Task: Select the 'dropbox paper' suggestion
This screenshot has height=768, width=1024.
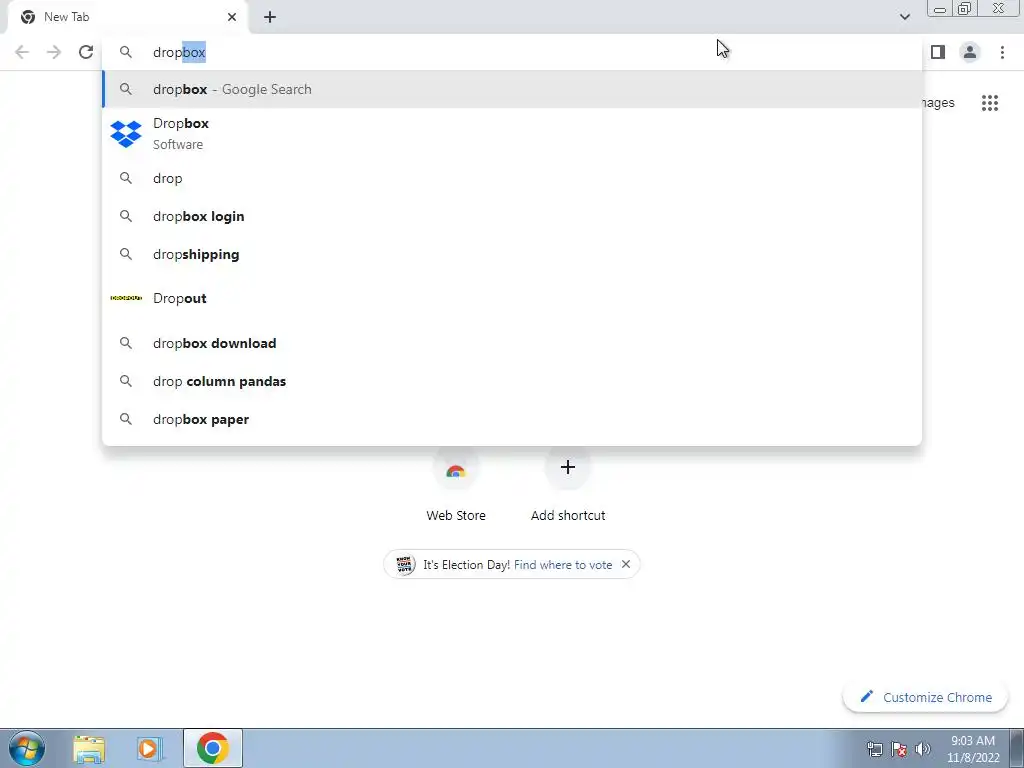Action: [x=512, y=419]
